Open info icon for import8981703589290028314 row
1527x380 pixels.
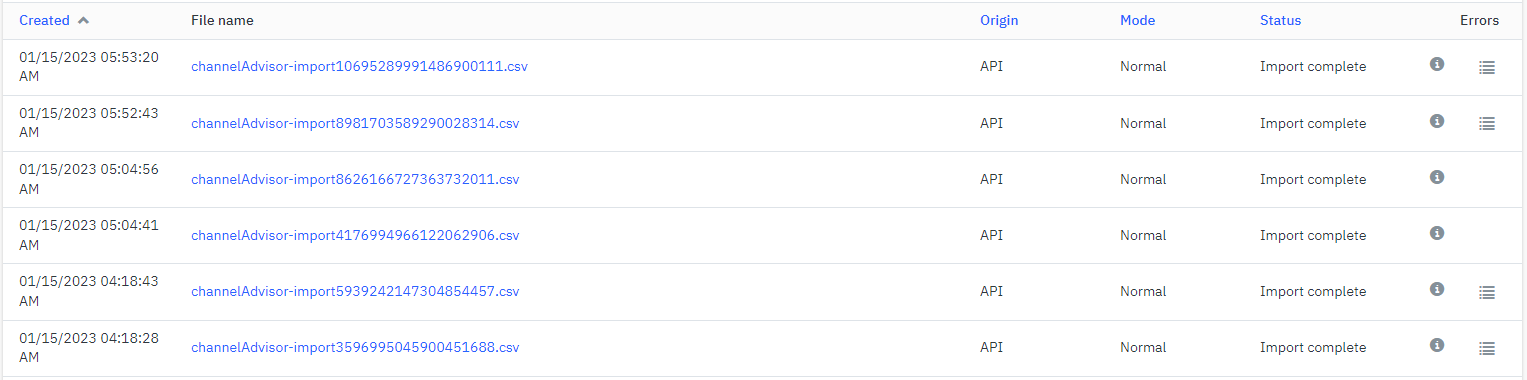coord(1437,121)
